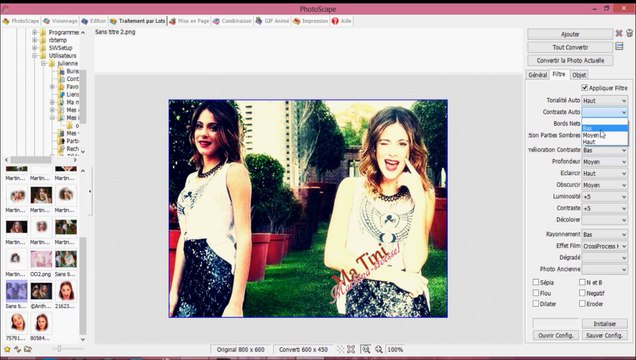Choose Bas in Contraste Auto list
The image size is (636, 360).
(605, 128)
